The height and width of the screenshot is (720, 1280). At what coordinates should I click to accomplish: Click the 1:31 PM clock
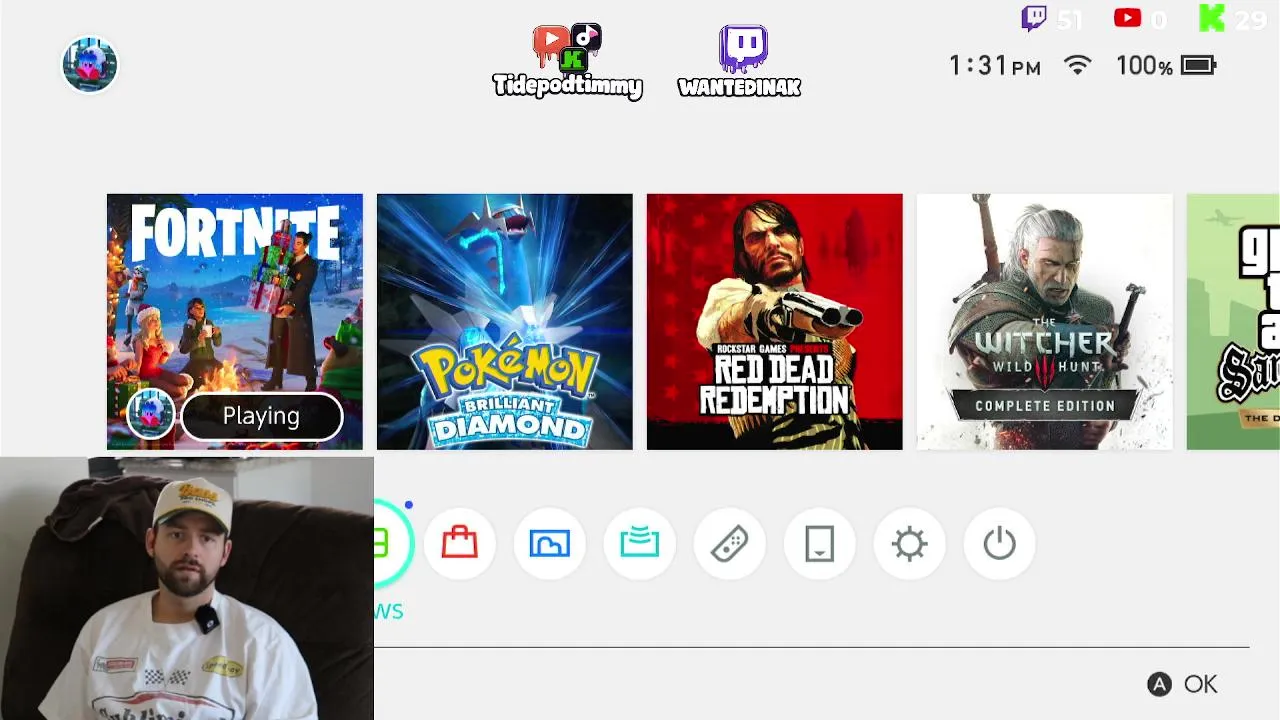click(x=995, y=66)
